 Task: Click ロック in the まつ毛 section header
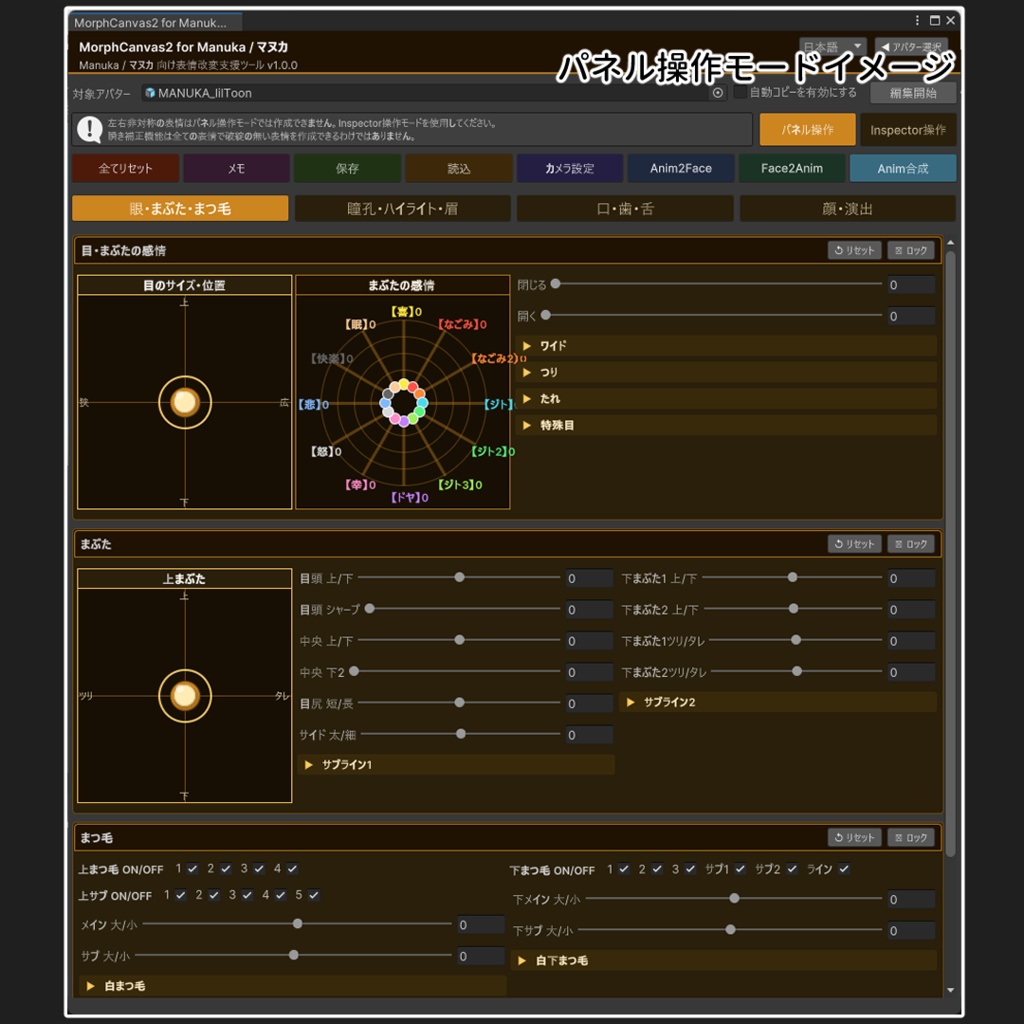pyautogui.click(x=910, y=837)
